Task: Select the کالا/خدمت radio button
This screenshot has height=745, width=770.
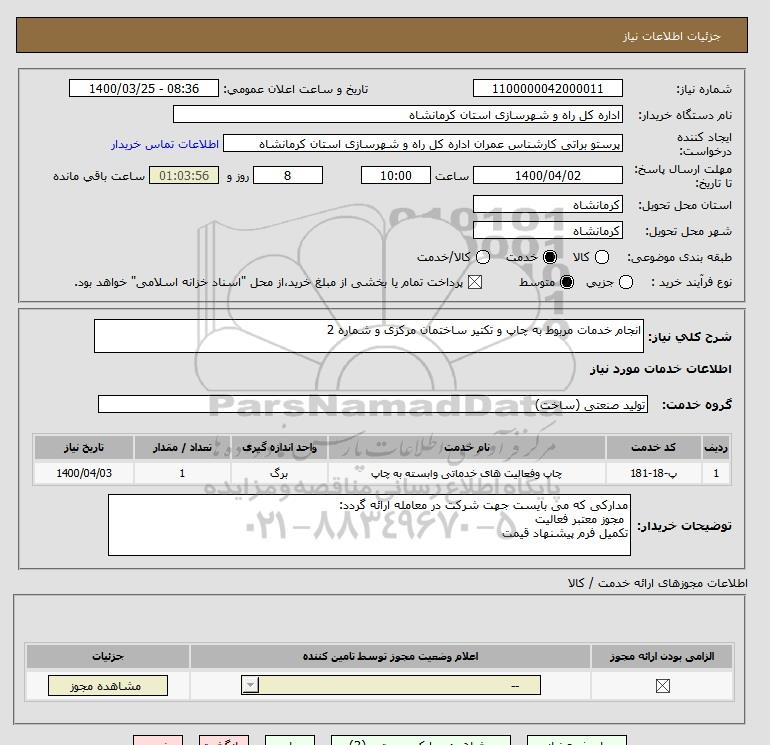Action: click(x=483, y=257)
